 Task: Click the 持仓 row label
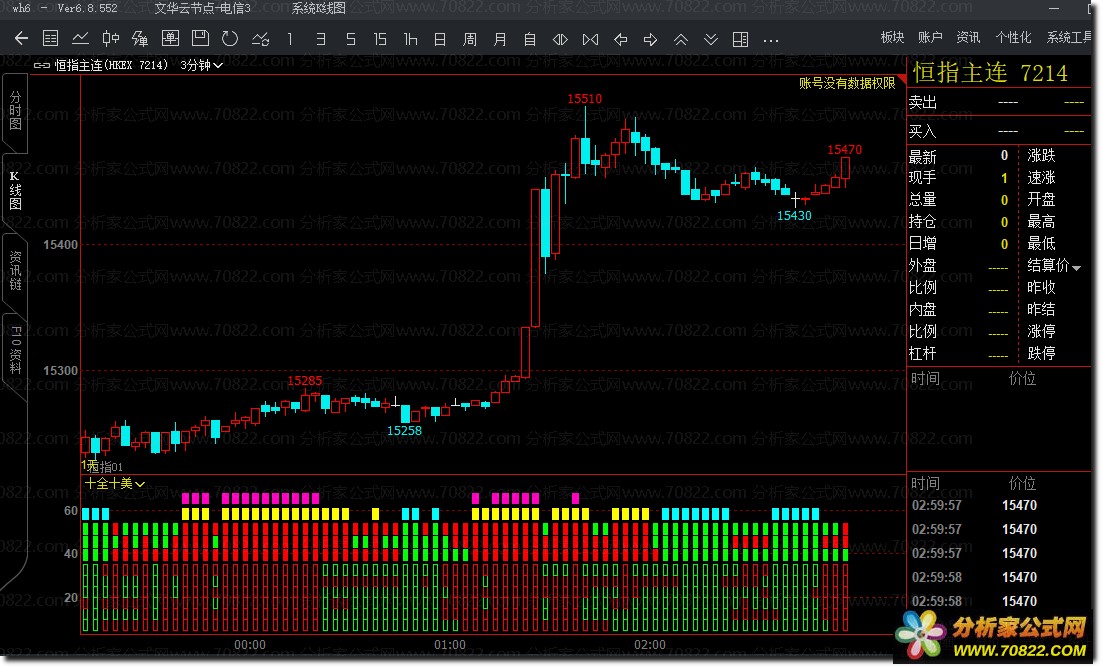pos(922,222)
